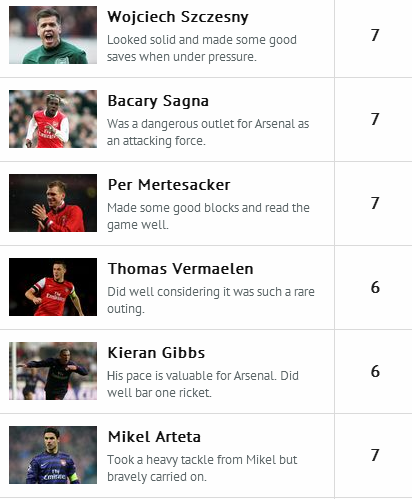Select Vermaelen's rating of 6
Viewport: 412px width, 499px height.
(375, 287)
